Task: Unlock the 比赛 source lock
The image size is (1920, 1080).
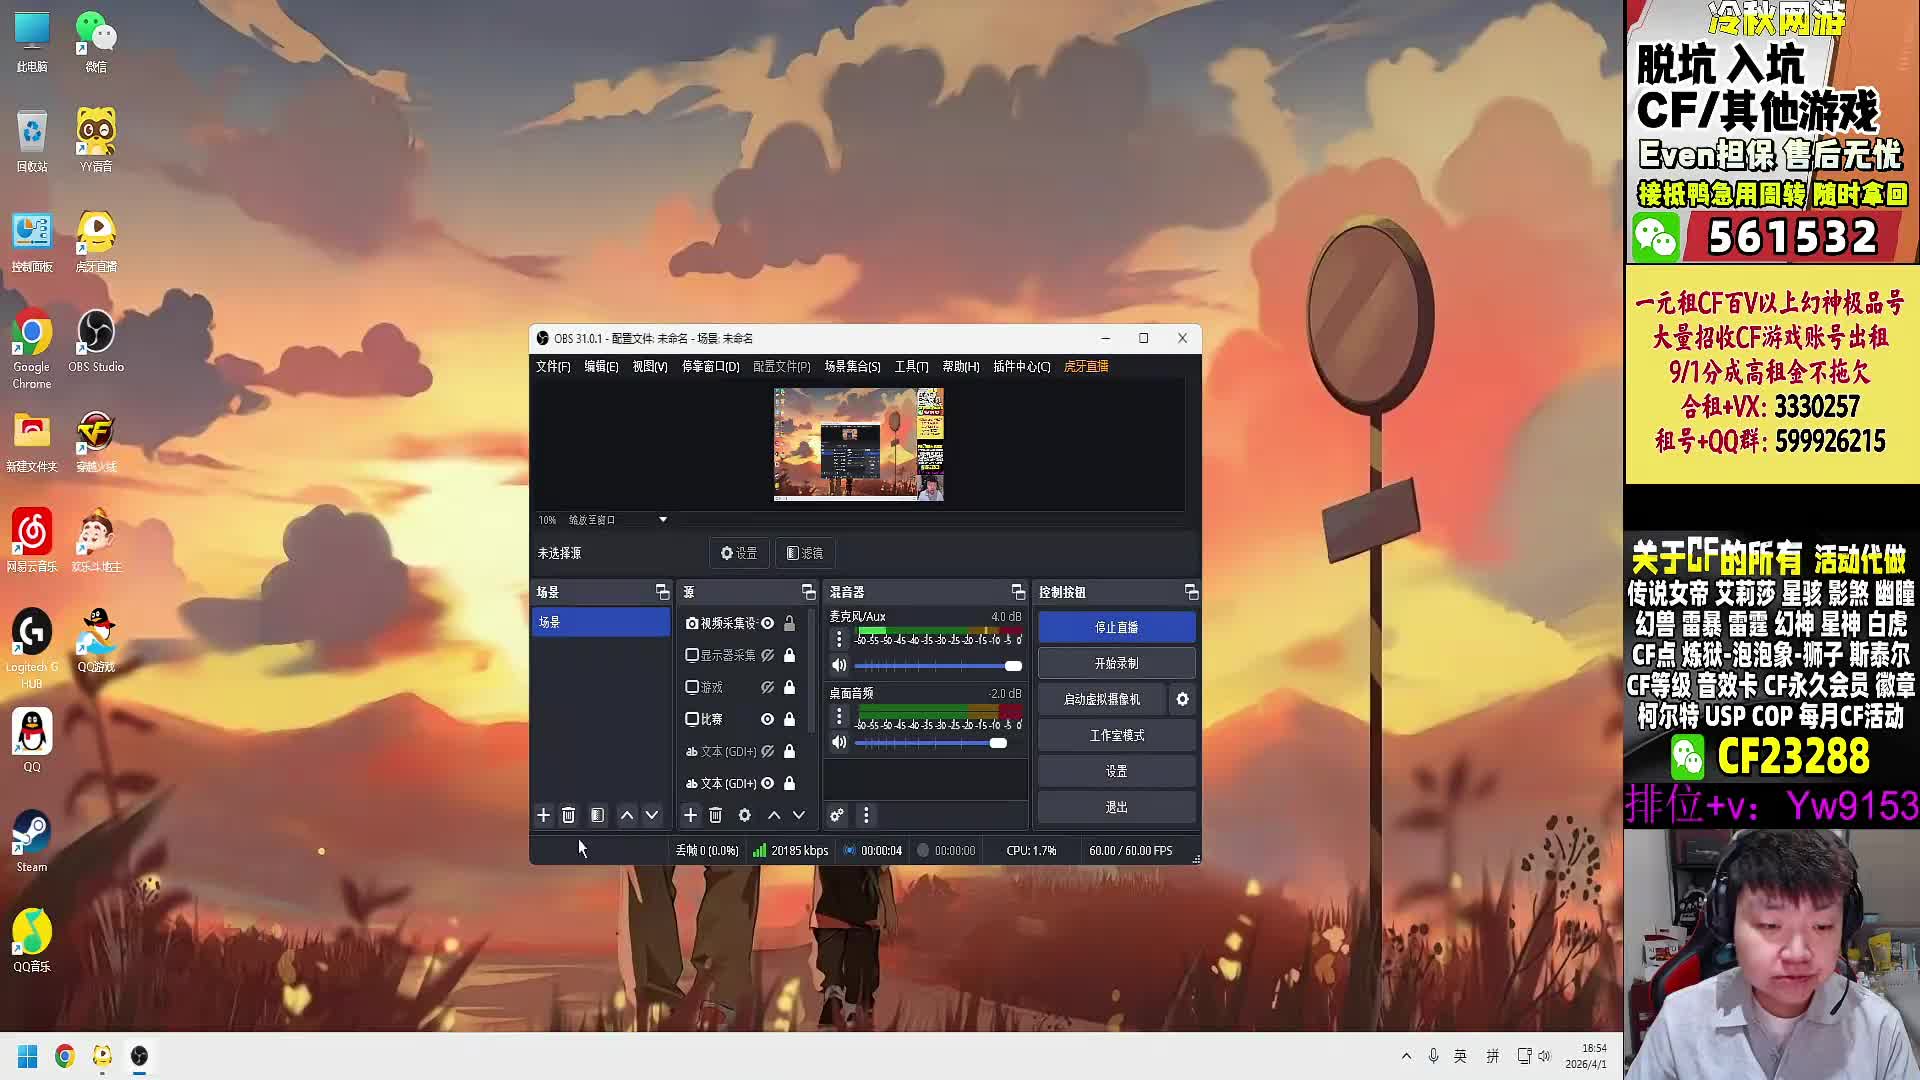Action: point(789,719)
